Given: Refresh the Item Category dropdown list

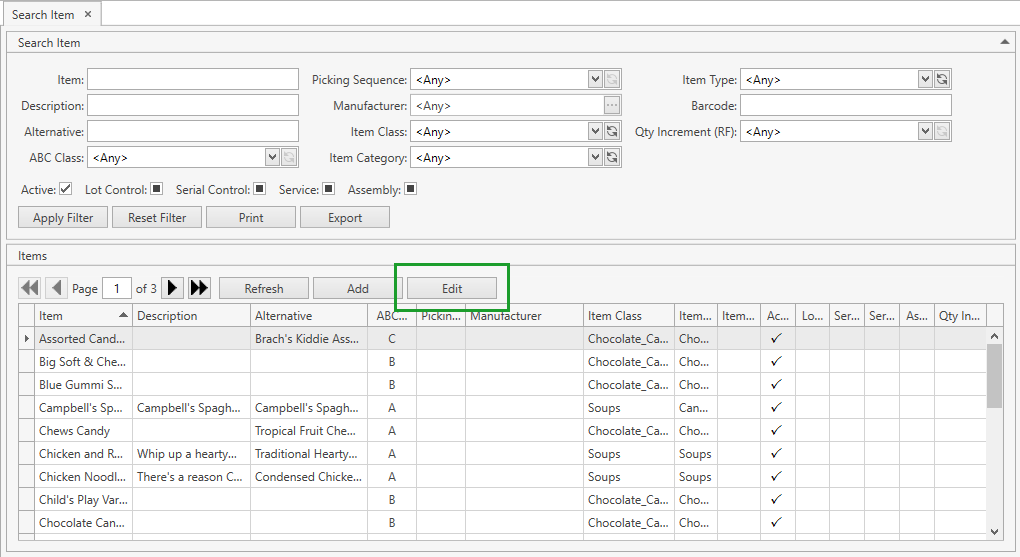Looking at the screenshot, I should [x=612, y=157].
